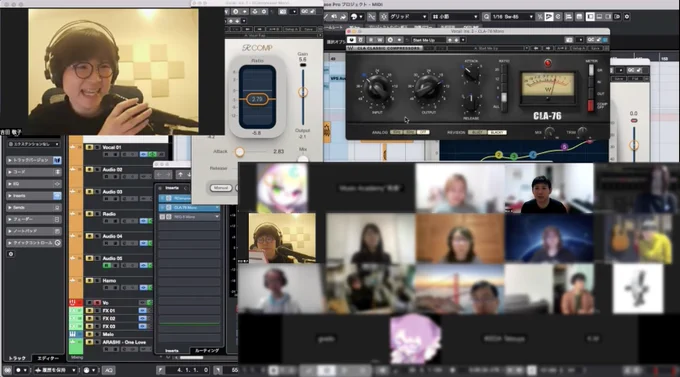This screenshot has height=377, width=680.
Task: Select BLACKY revision on CLA-76
Action: (x=497, y=132)
